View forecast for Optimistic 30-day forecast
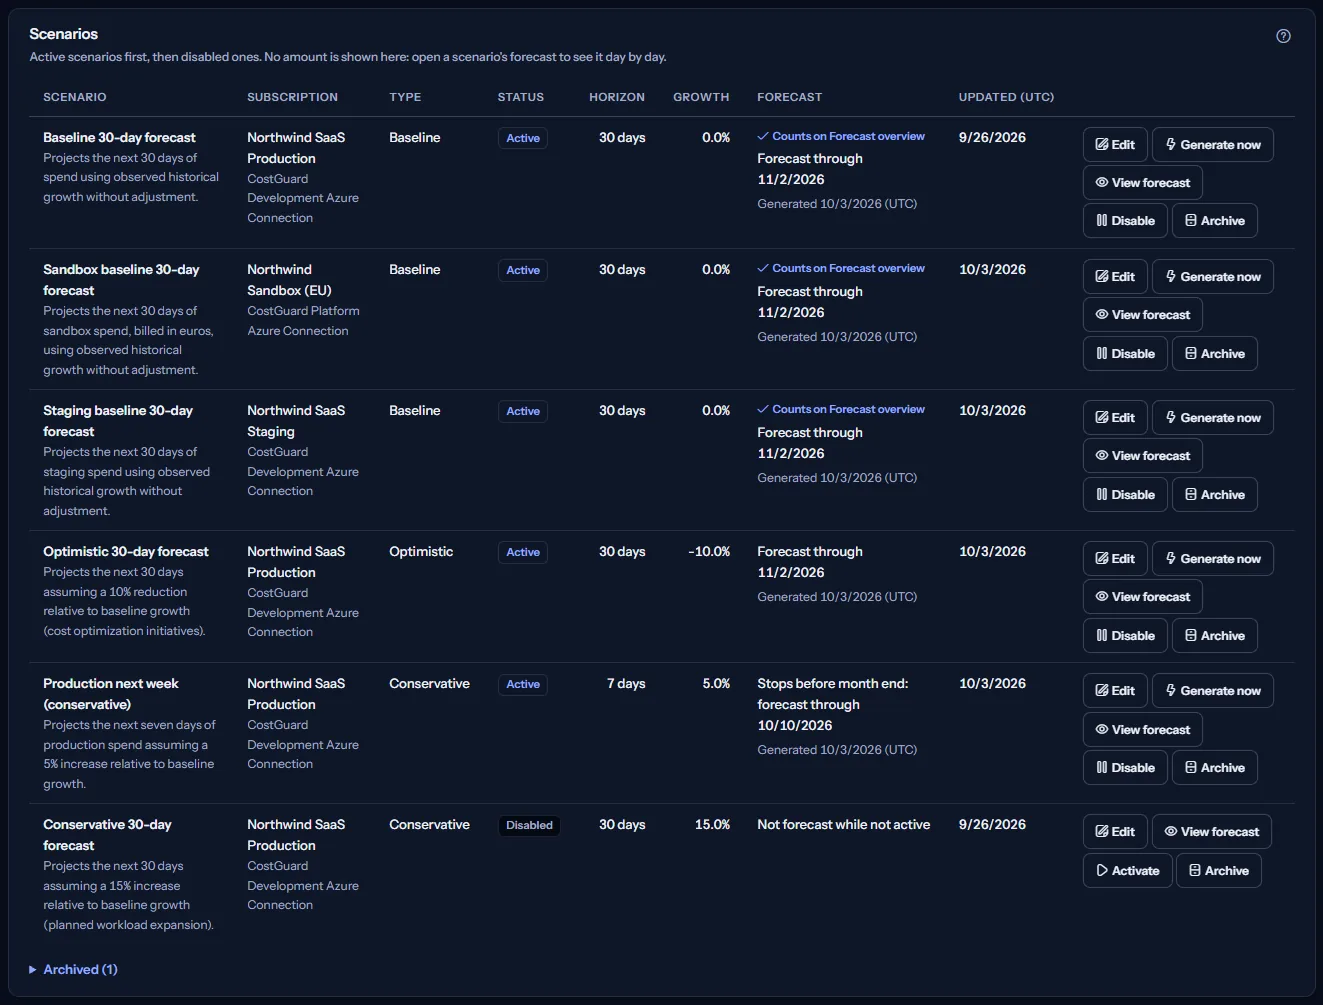The width and height of the screenshot is (1323, 1005). pyautogui.click(x=1142, y=597)
